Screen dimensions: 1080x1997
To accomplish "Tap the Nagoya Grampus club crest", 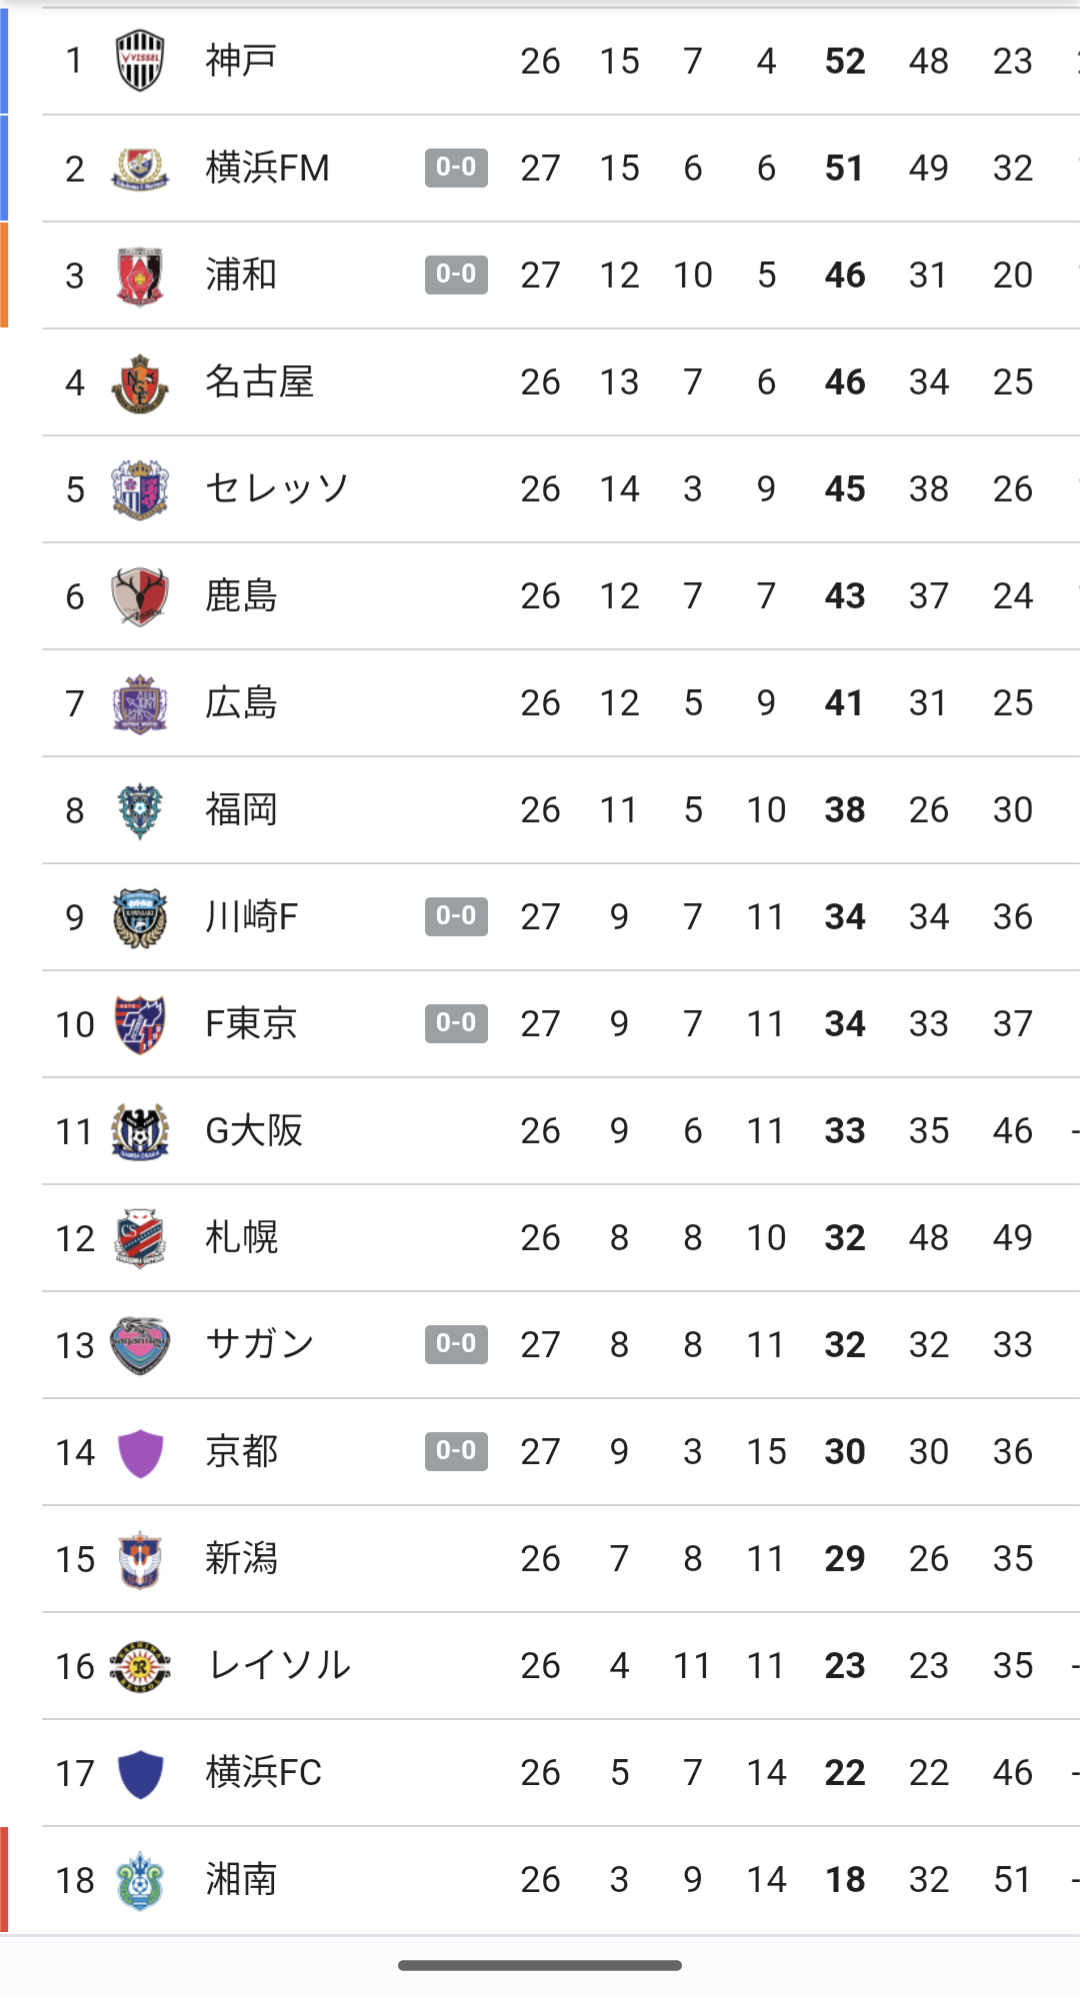I will (140, 382).
